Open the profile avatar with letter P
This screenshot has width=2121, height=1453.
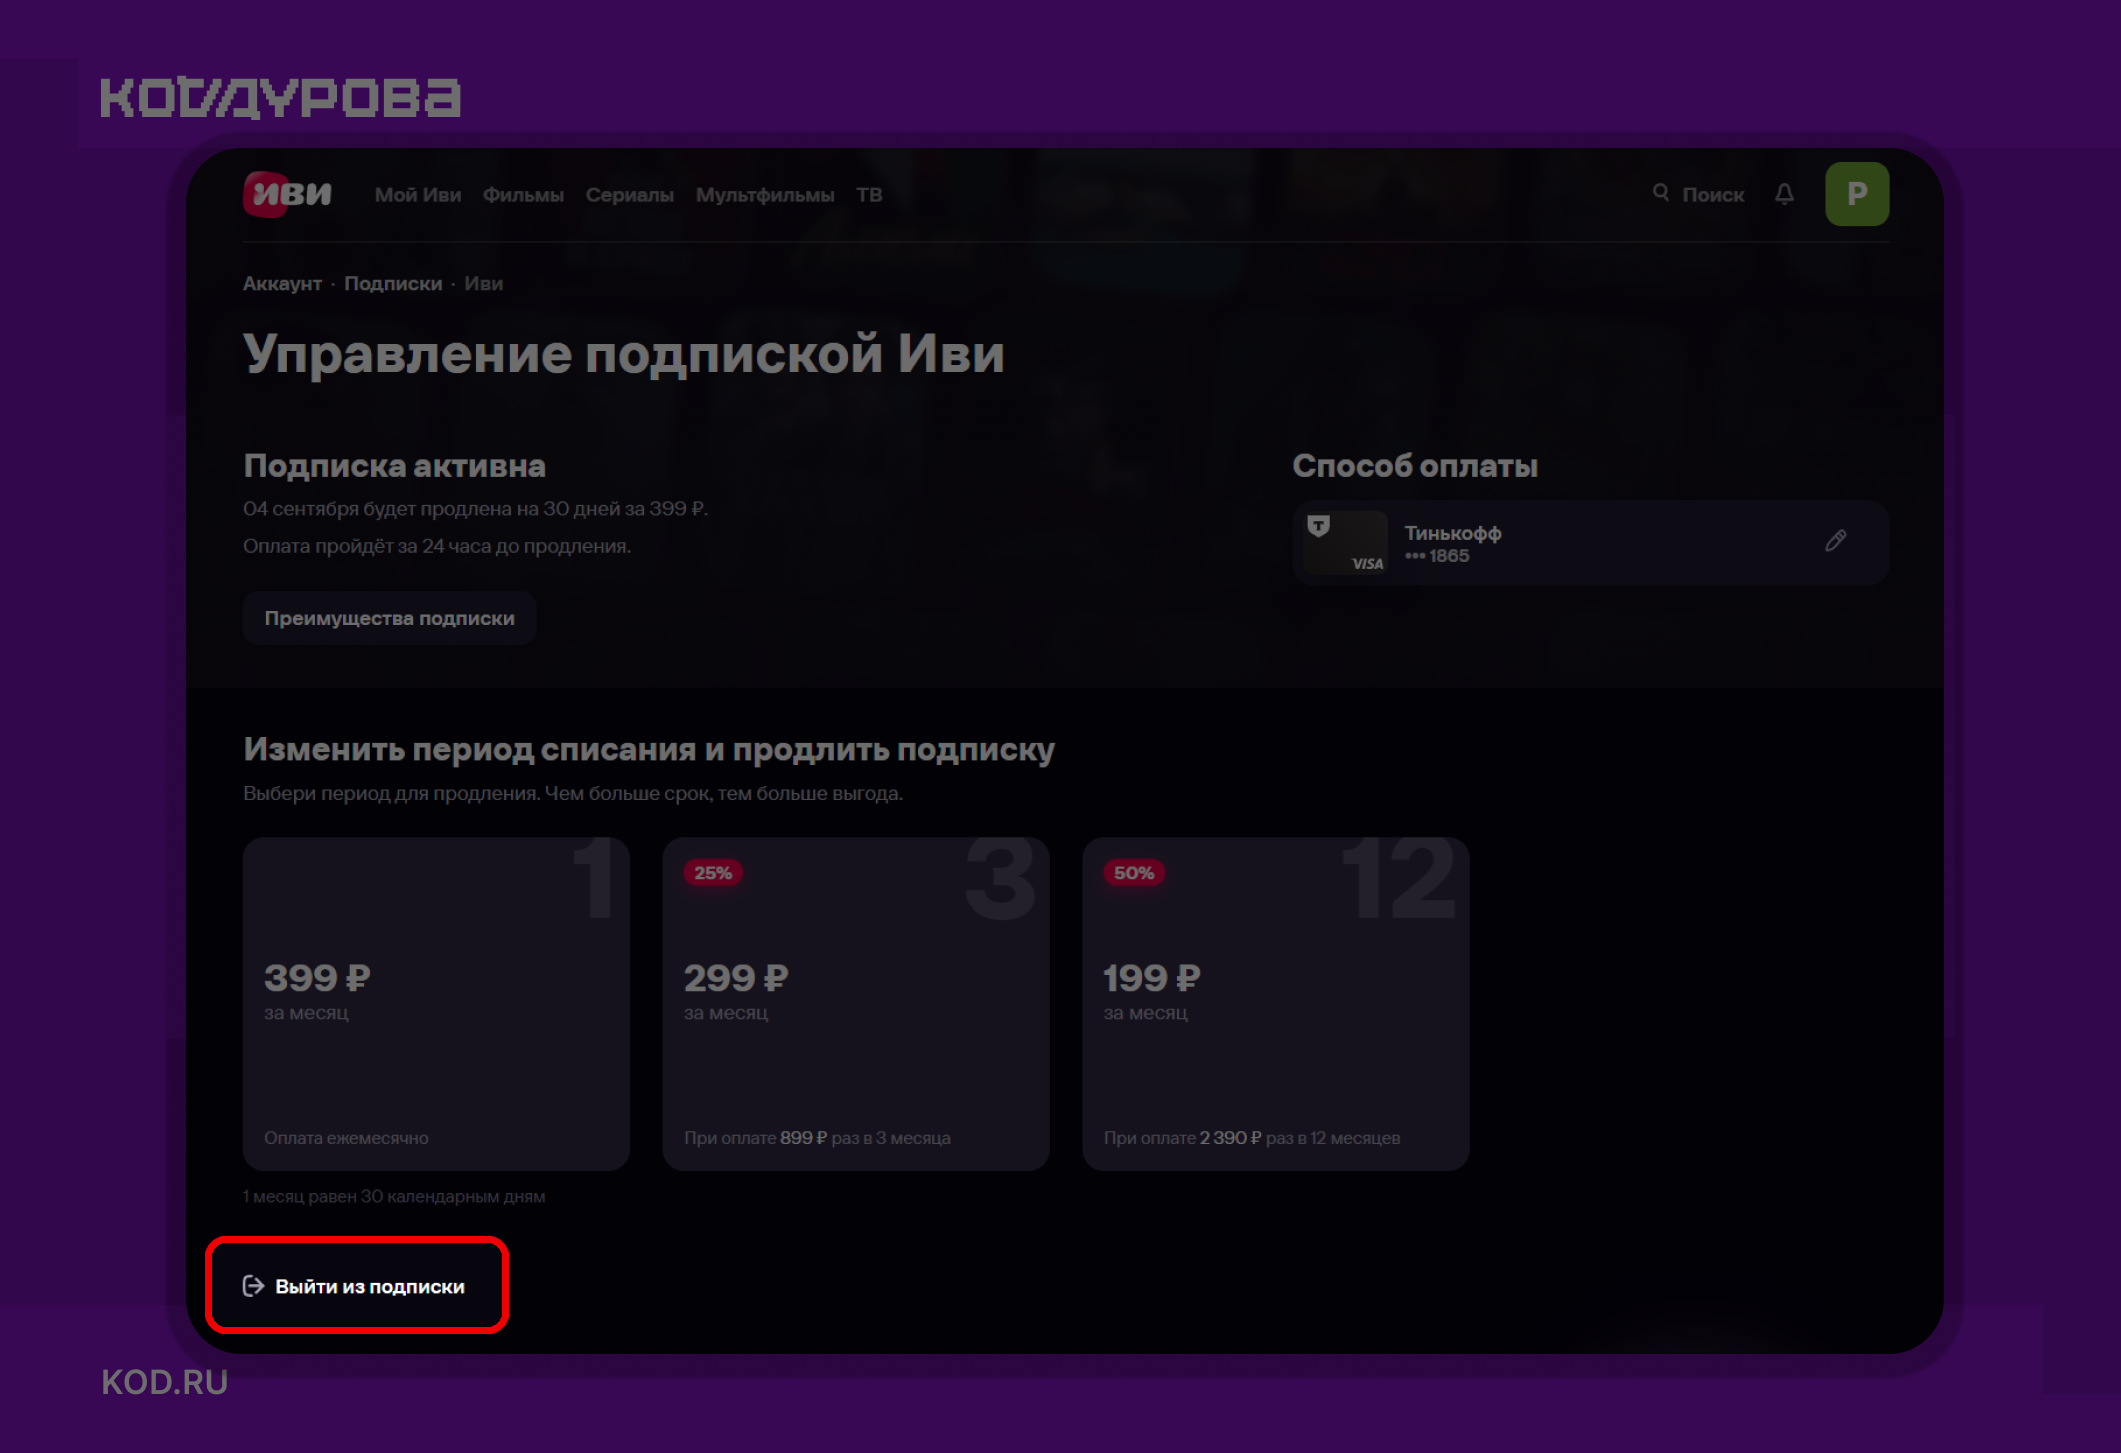(x=1857, y=194)
